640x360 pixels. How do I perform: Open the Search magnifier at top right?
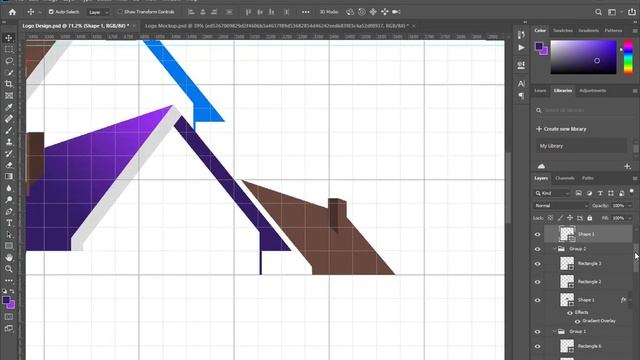point(598,12)
